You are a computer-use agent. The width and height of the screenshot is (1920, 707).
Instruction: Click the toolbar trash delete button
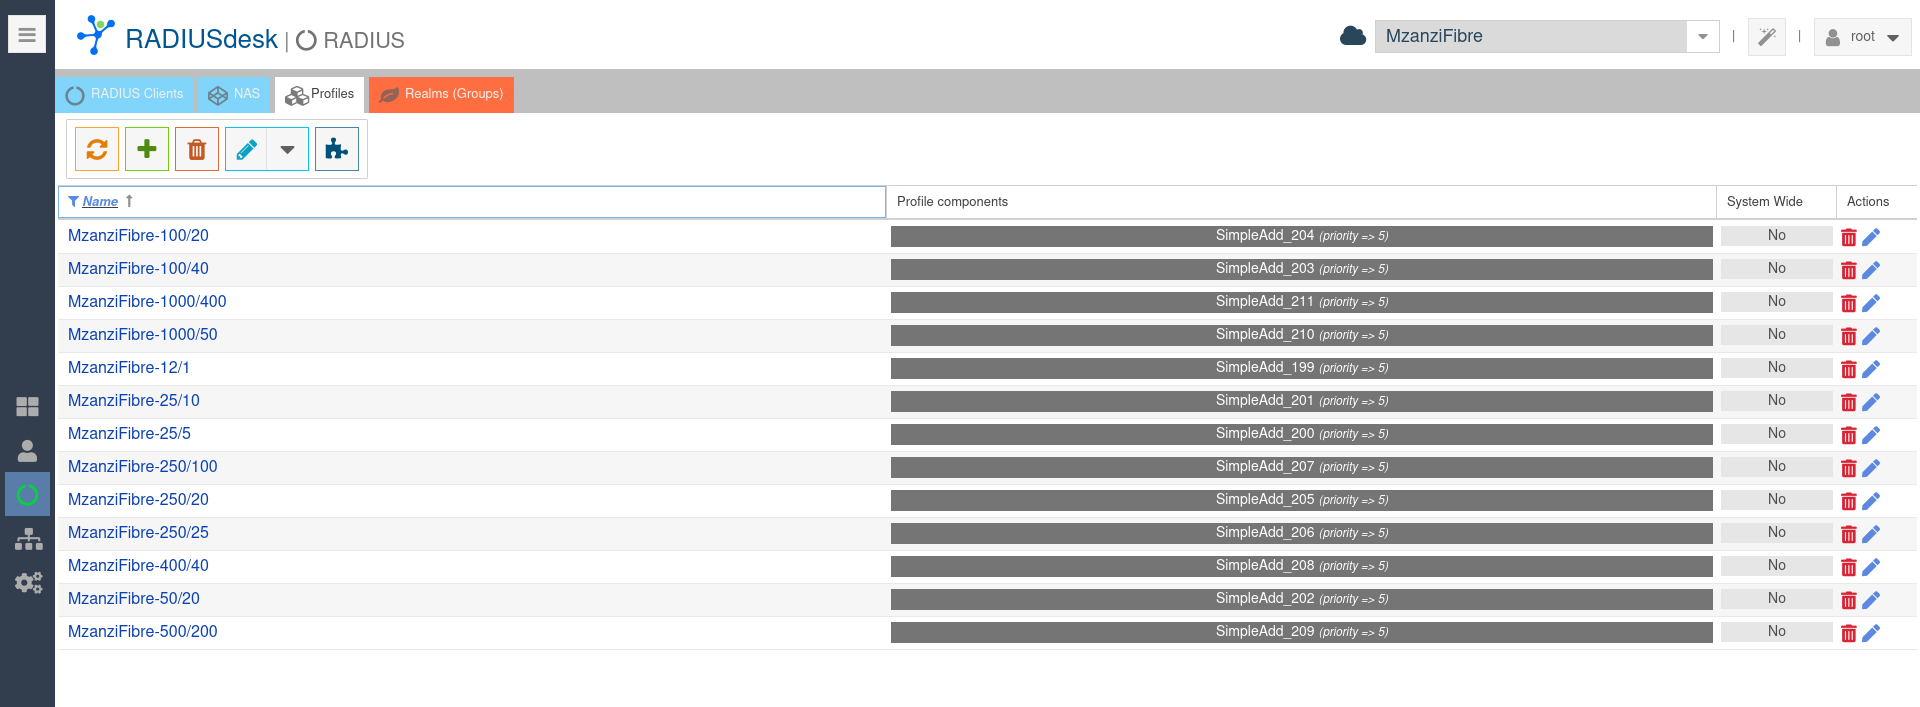[197, 149]
